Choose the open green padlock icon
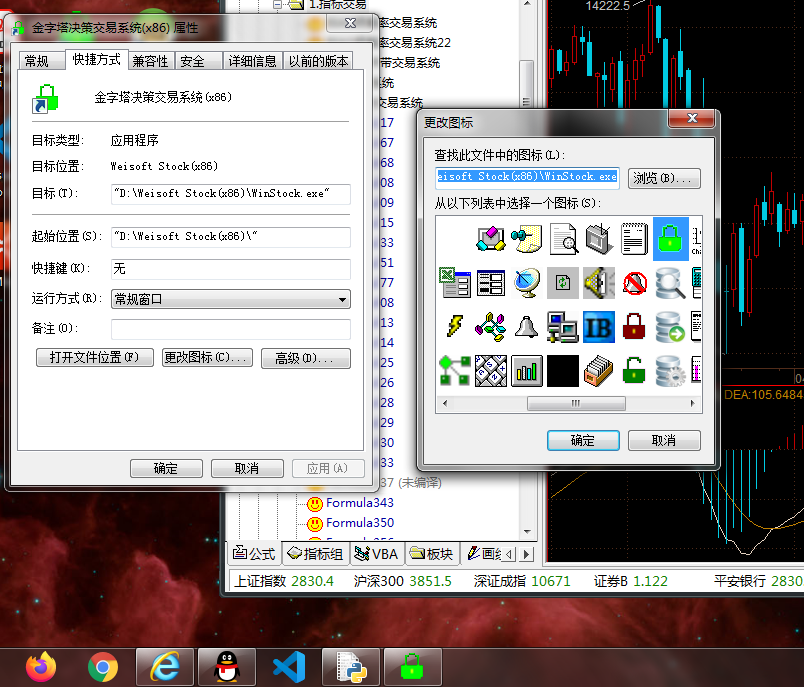Screen dimensions: 804x687 pos(634,371)
